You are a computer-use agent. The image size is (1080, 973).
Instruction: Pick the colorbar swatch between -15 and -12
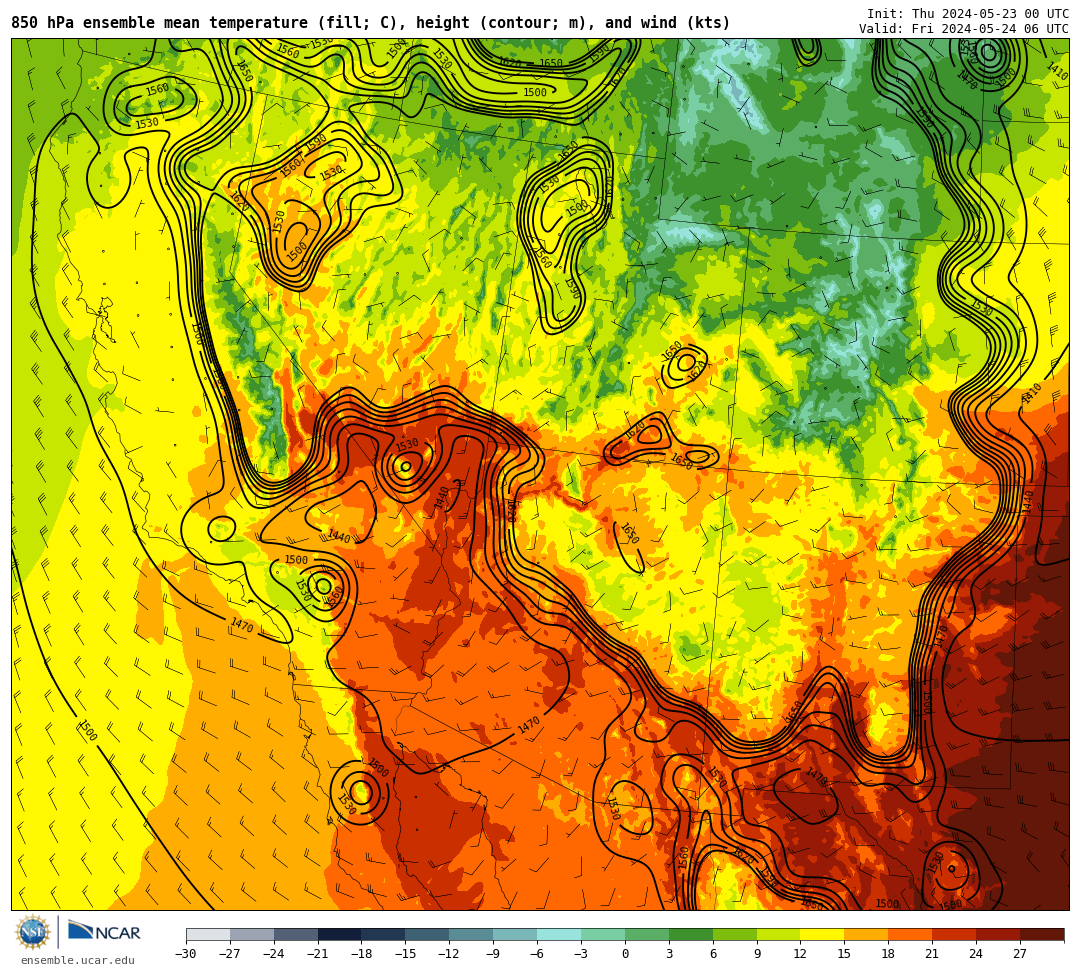(x=428, y=934)
